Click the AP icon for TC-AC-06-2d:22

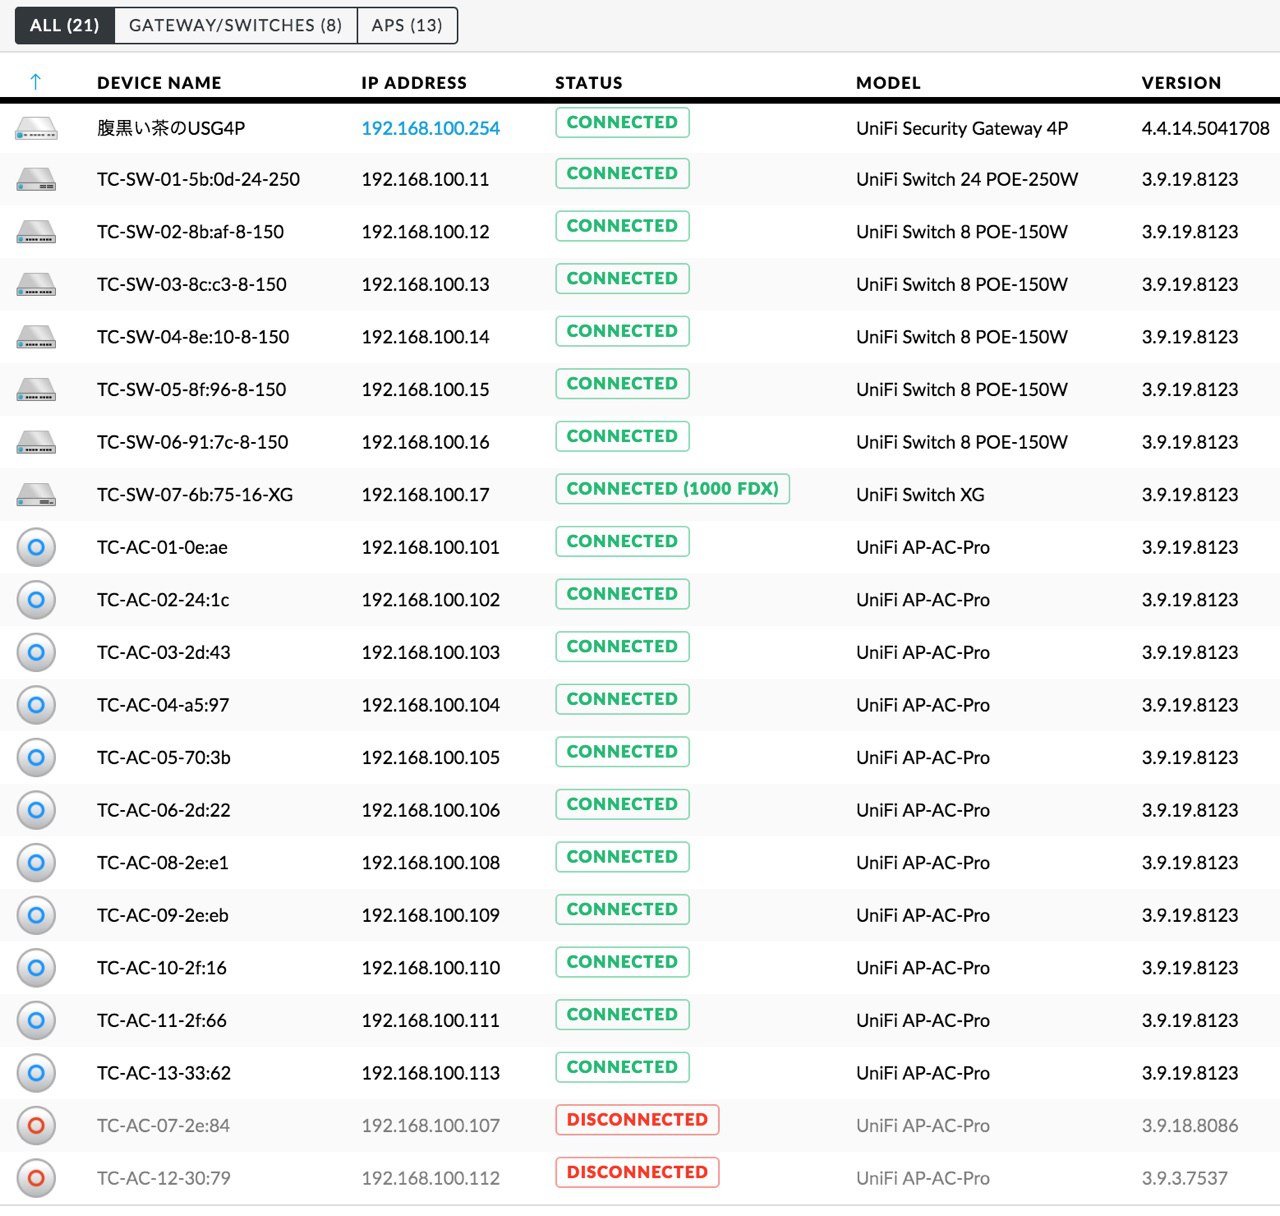click(36, 810)
